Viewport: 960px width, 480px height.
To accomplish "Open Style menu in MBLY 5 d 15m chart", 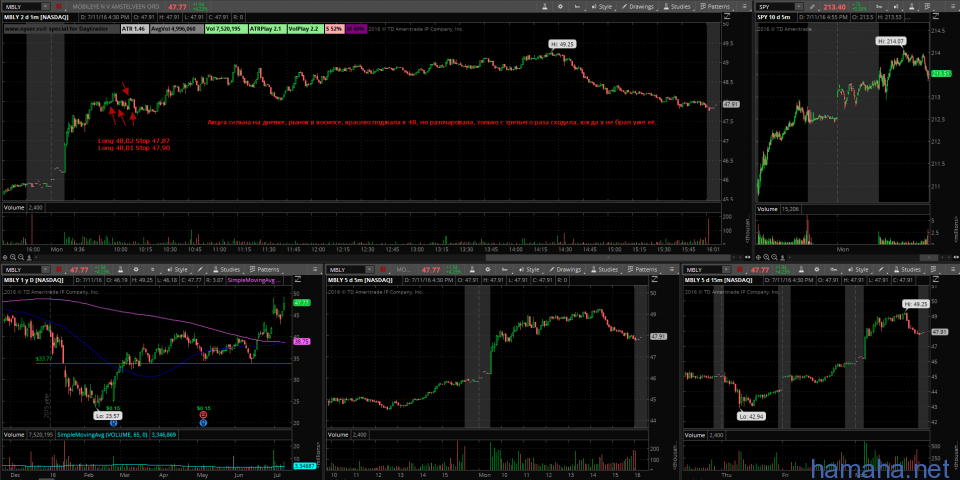I will pyautogui.click(x=858, y=270).
